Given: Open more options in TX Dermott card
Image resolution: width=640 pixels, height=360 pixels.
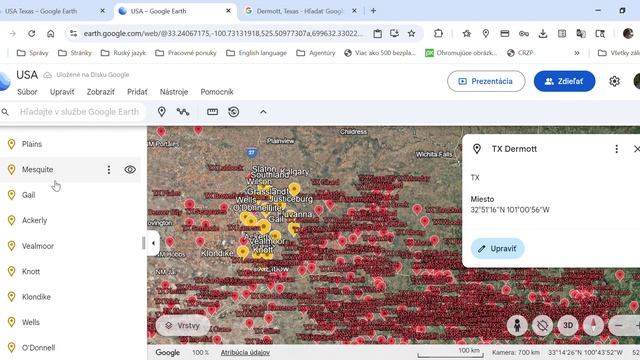Looking at the screenshot, I should pos(616,149).
